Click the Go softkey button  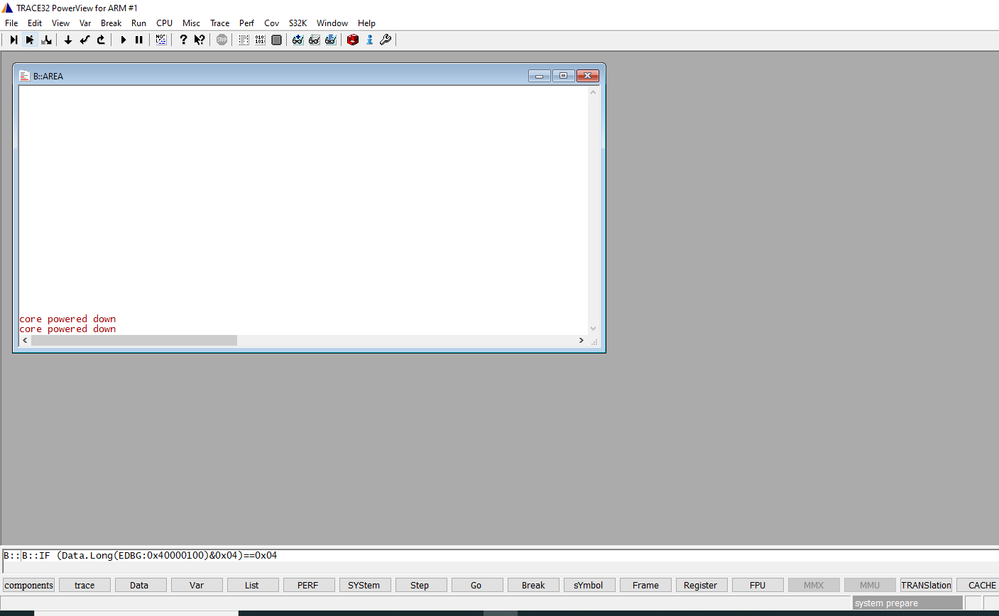click(477, 585)
